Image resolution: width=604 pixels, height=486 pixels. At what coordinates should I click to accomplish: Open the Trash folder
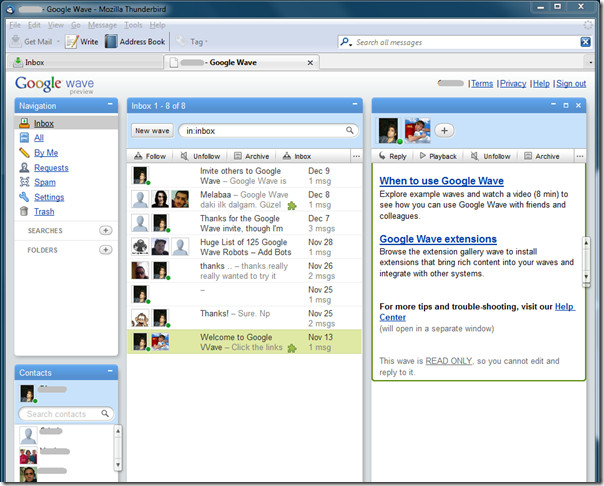[44, 212]
